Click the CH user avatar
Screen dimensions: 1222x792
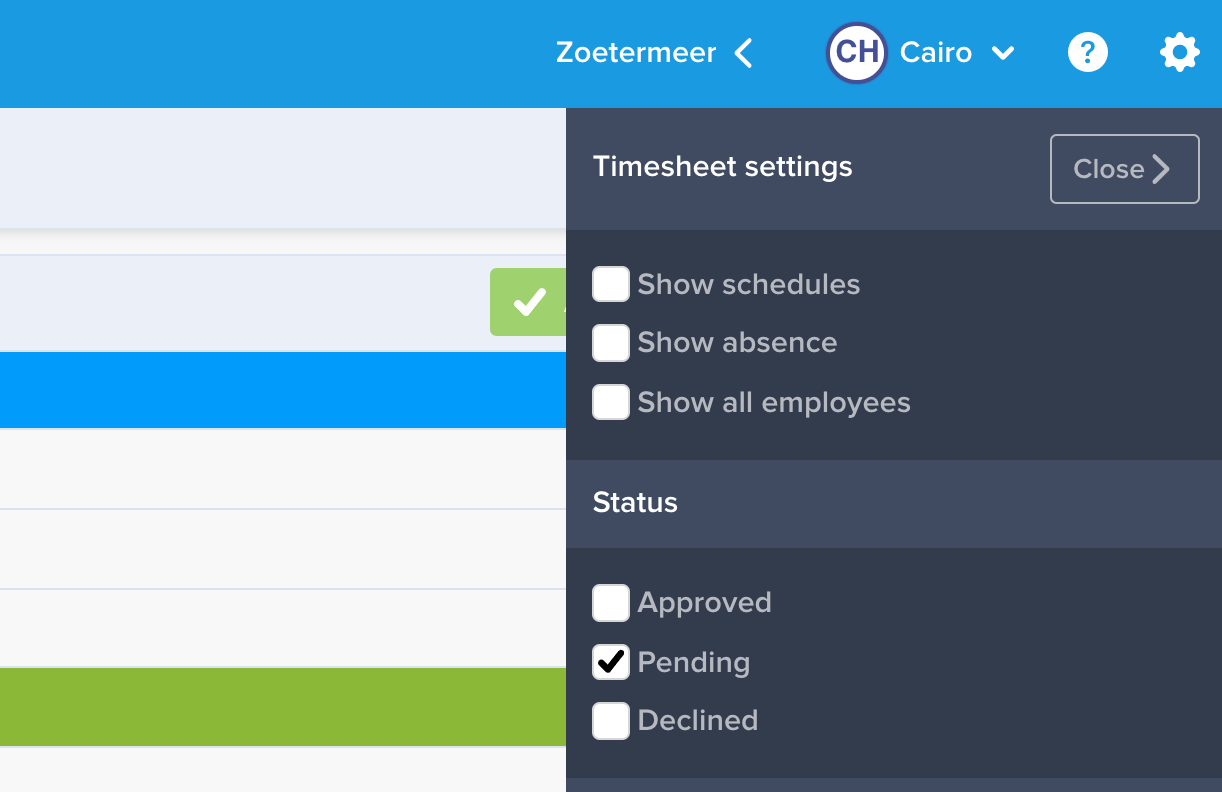tap(857, 52)
